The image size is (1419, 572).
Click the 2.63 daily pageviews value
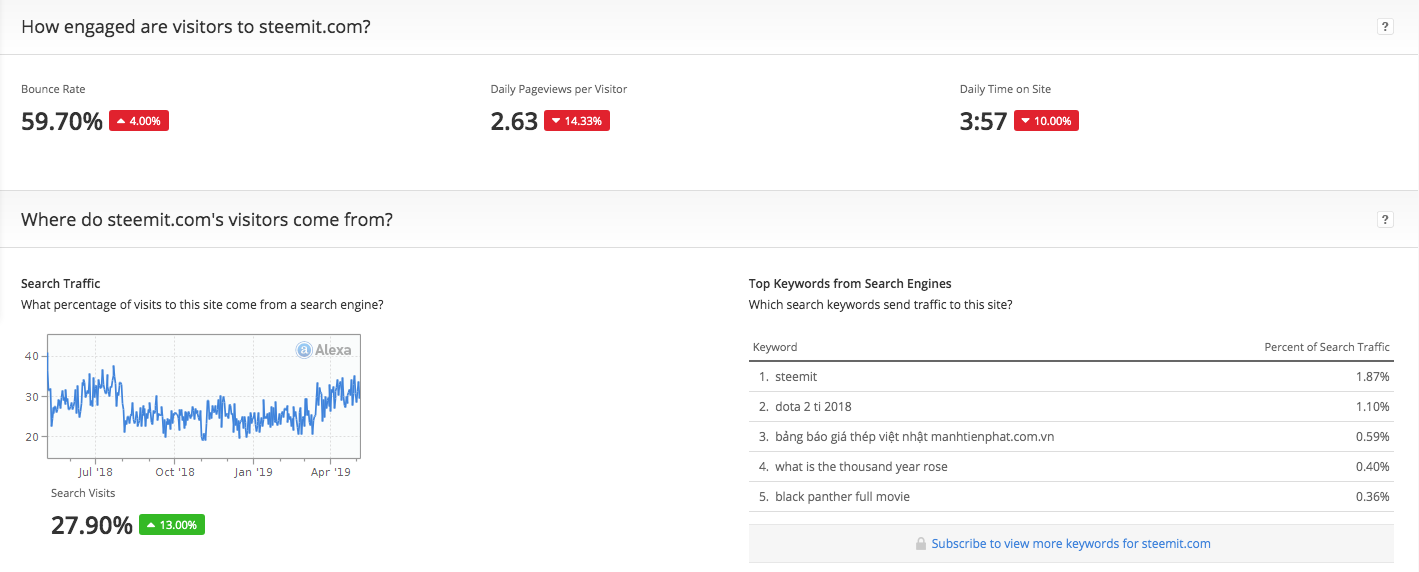[x=514, y=122]
